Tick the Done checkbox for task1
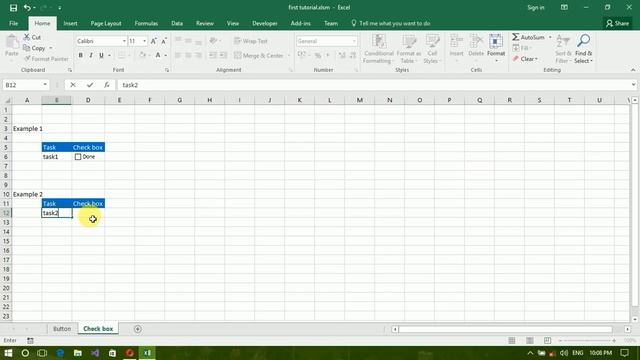The height and width of the screenshot is (360, 640). 78,157
